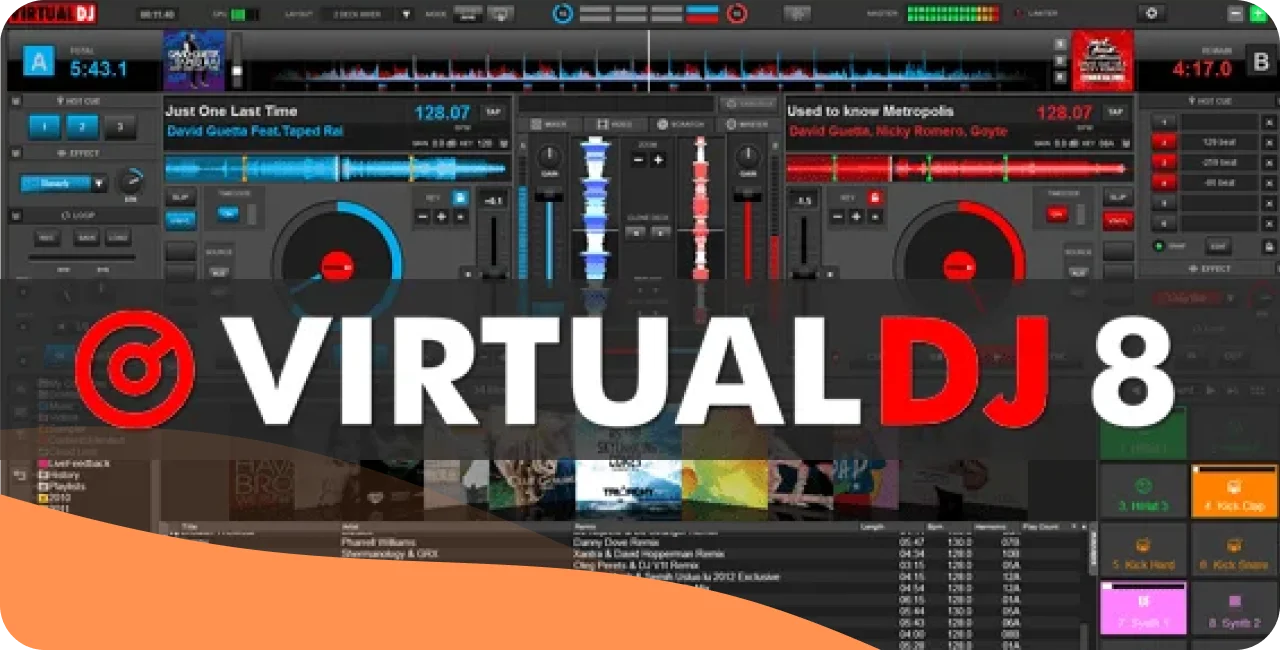Click the deck A effect knob

tap(130, 182)
